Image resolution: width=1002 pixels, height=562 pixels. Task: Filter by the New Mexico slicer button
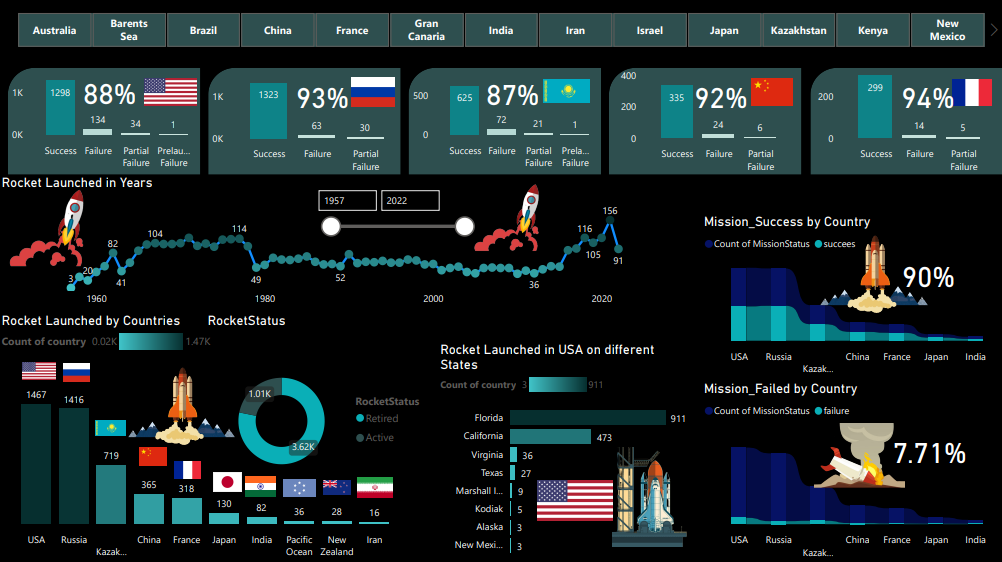947,30
